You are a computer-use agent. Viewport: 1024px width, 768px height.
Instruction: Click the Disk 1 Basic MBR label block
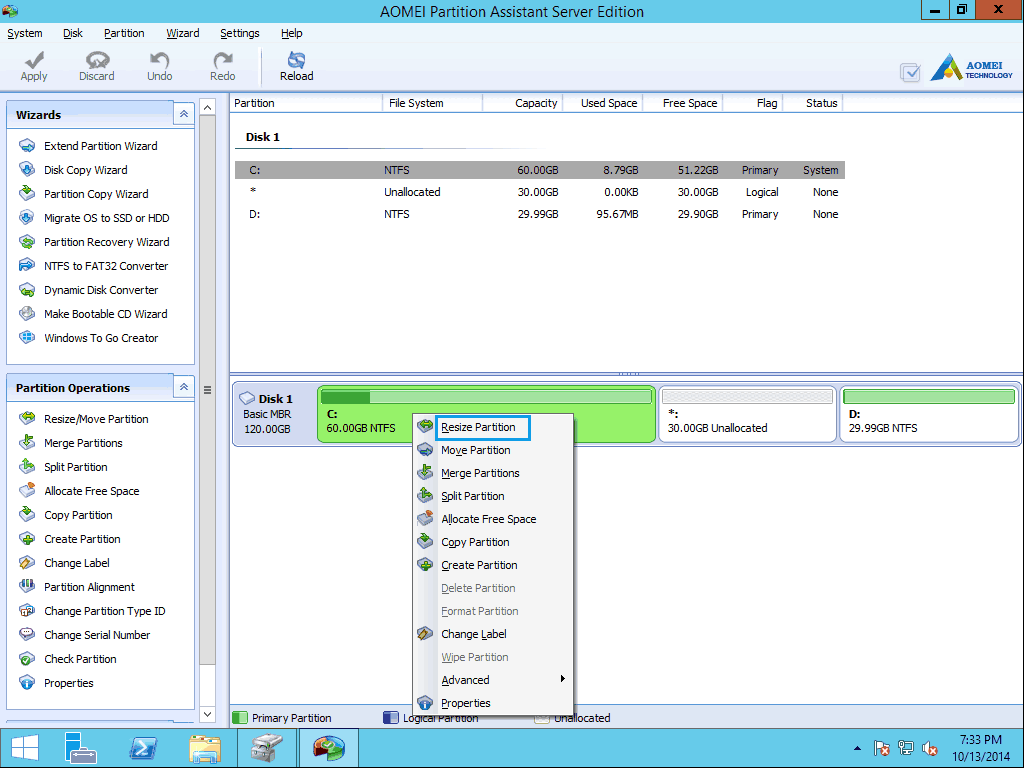click(275, 414)
